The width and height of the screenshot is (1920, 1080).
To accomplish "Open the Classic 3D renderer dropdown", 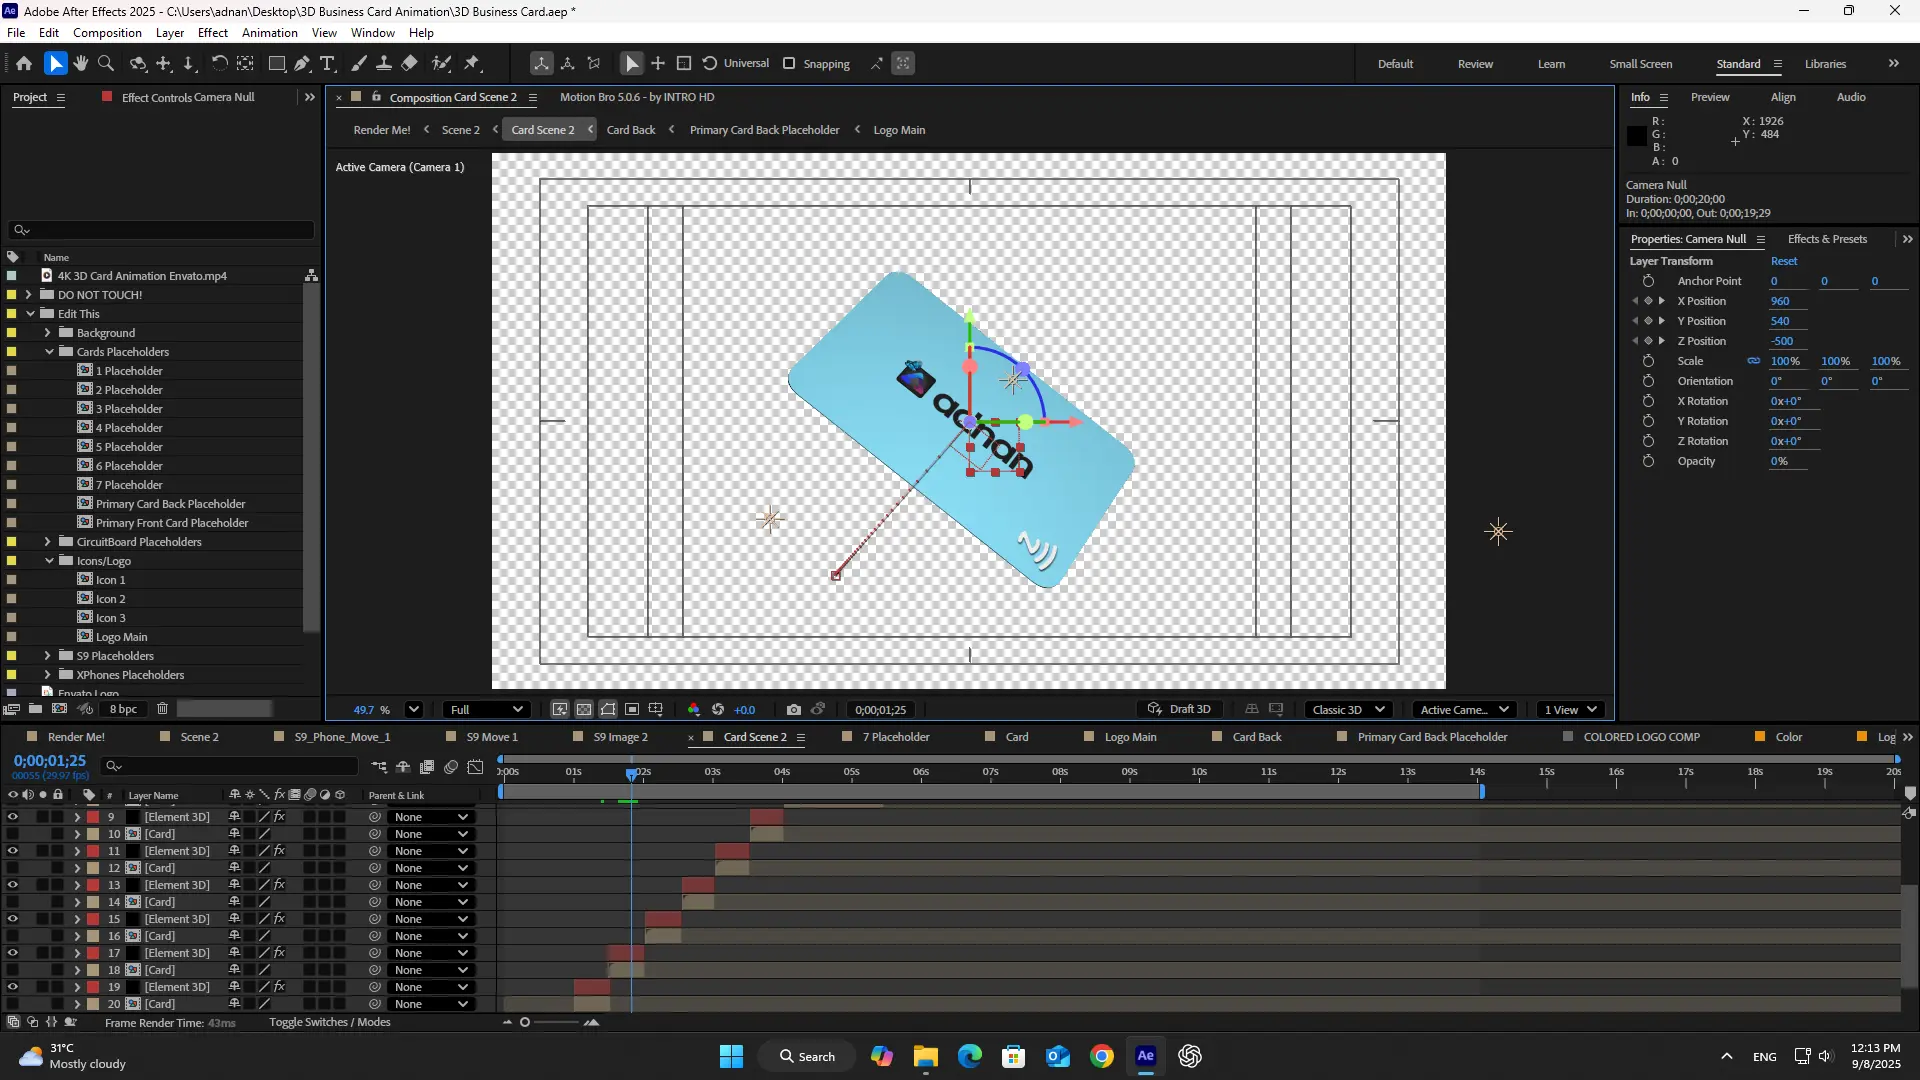I will click(x=1348, y=709).
